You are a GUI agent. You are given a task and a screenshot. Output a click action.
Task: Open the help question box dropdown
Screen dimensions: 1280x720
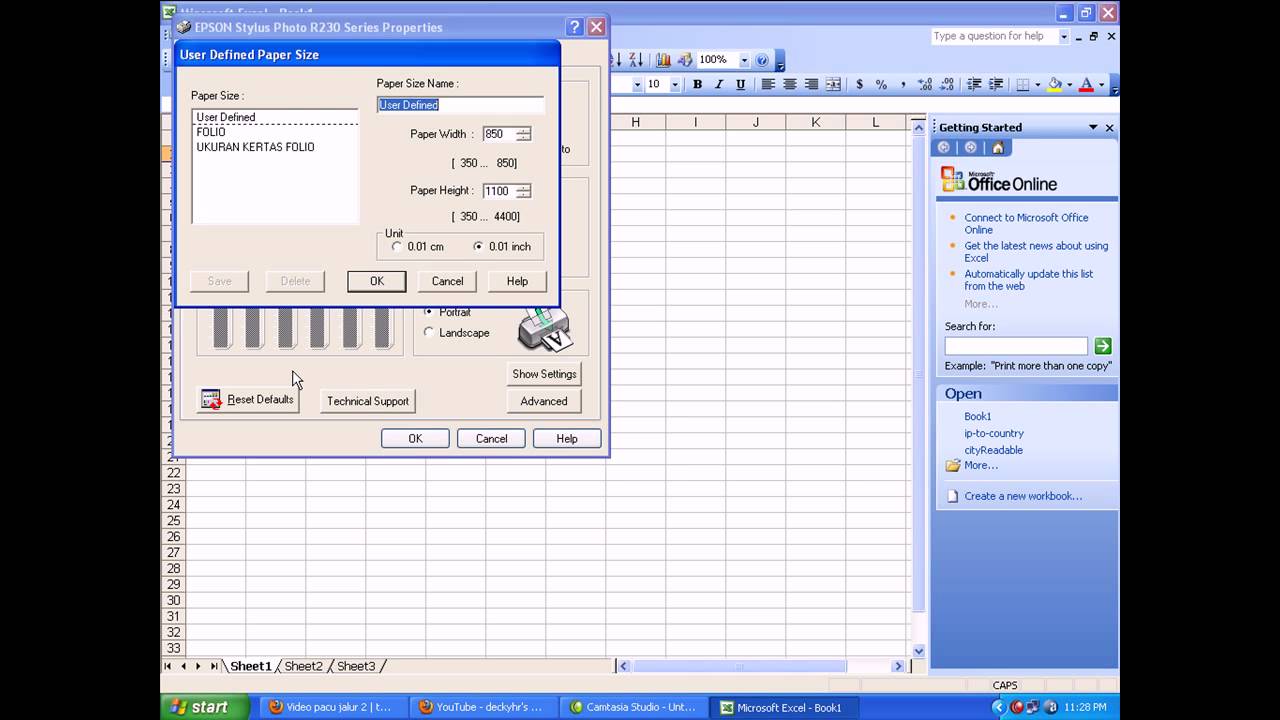click(1063, 36)
